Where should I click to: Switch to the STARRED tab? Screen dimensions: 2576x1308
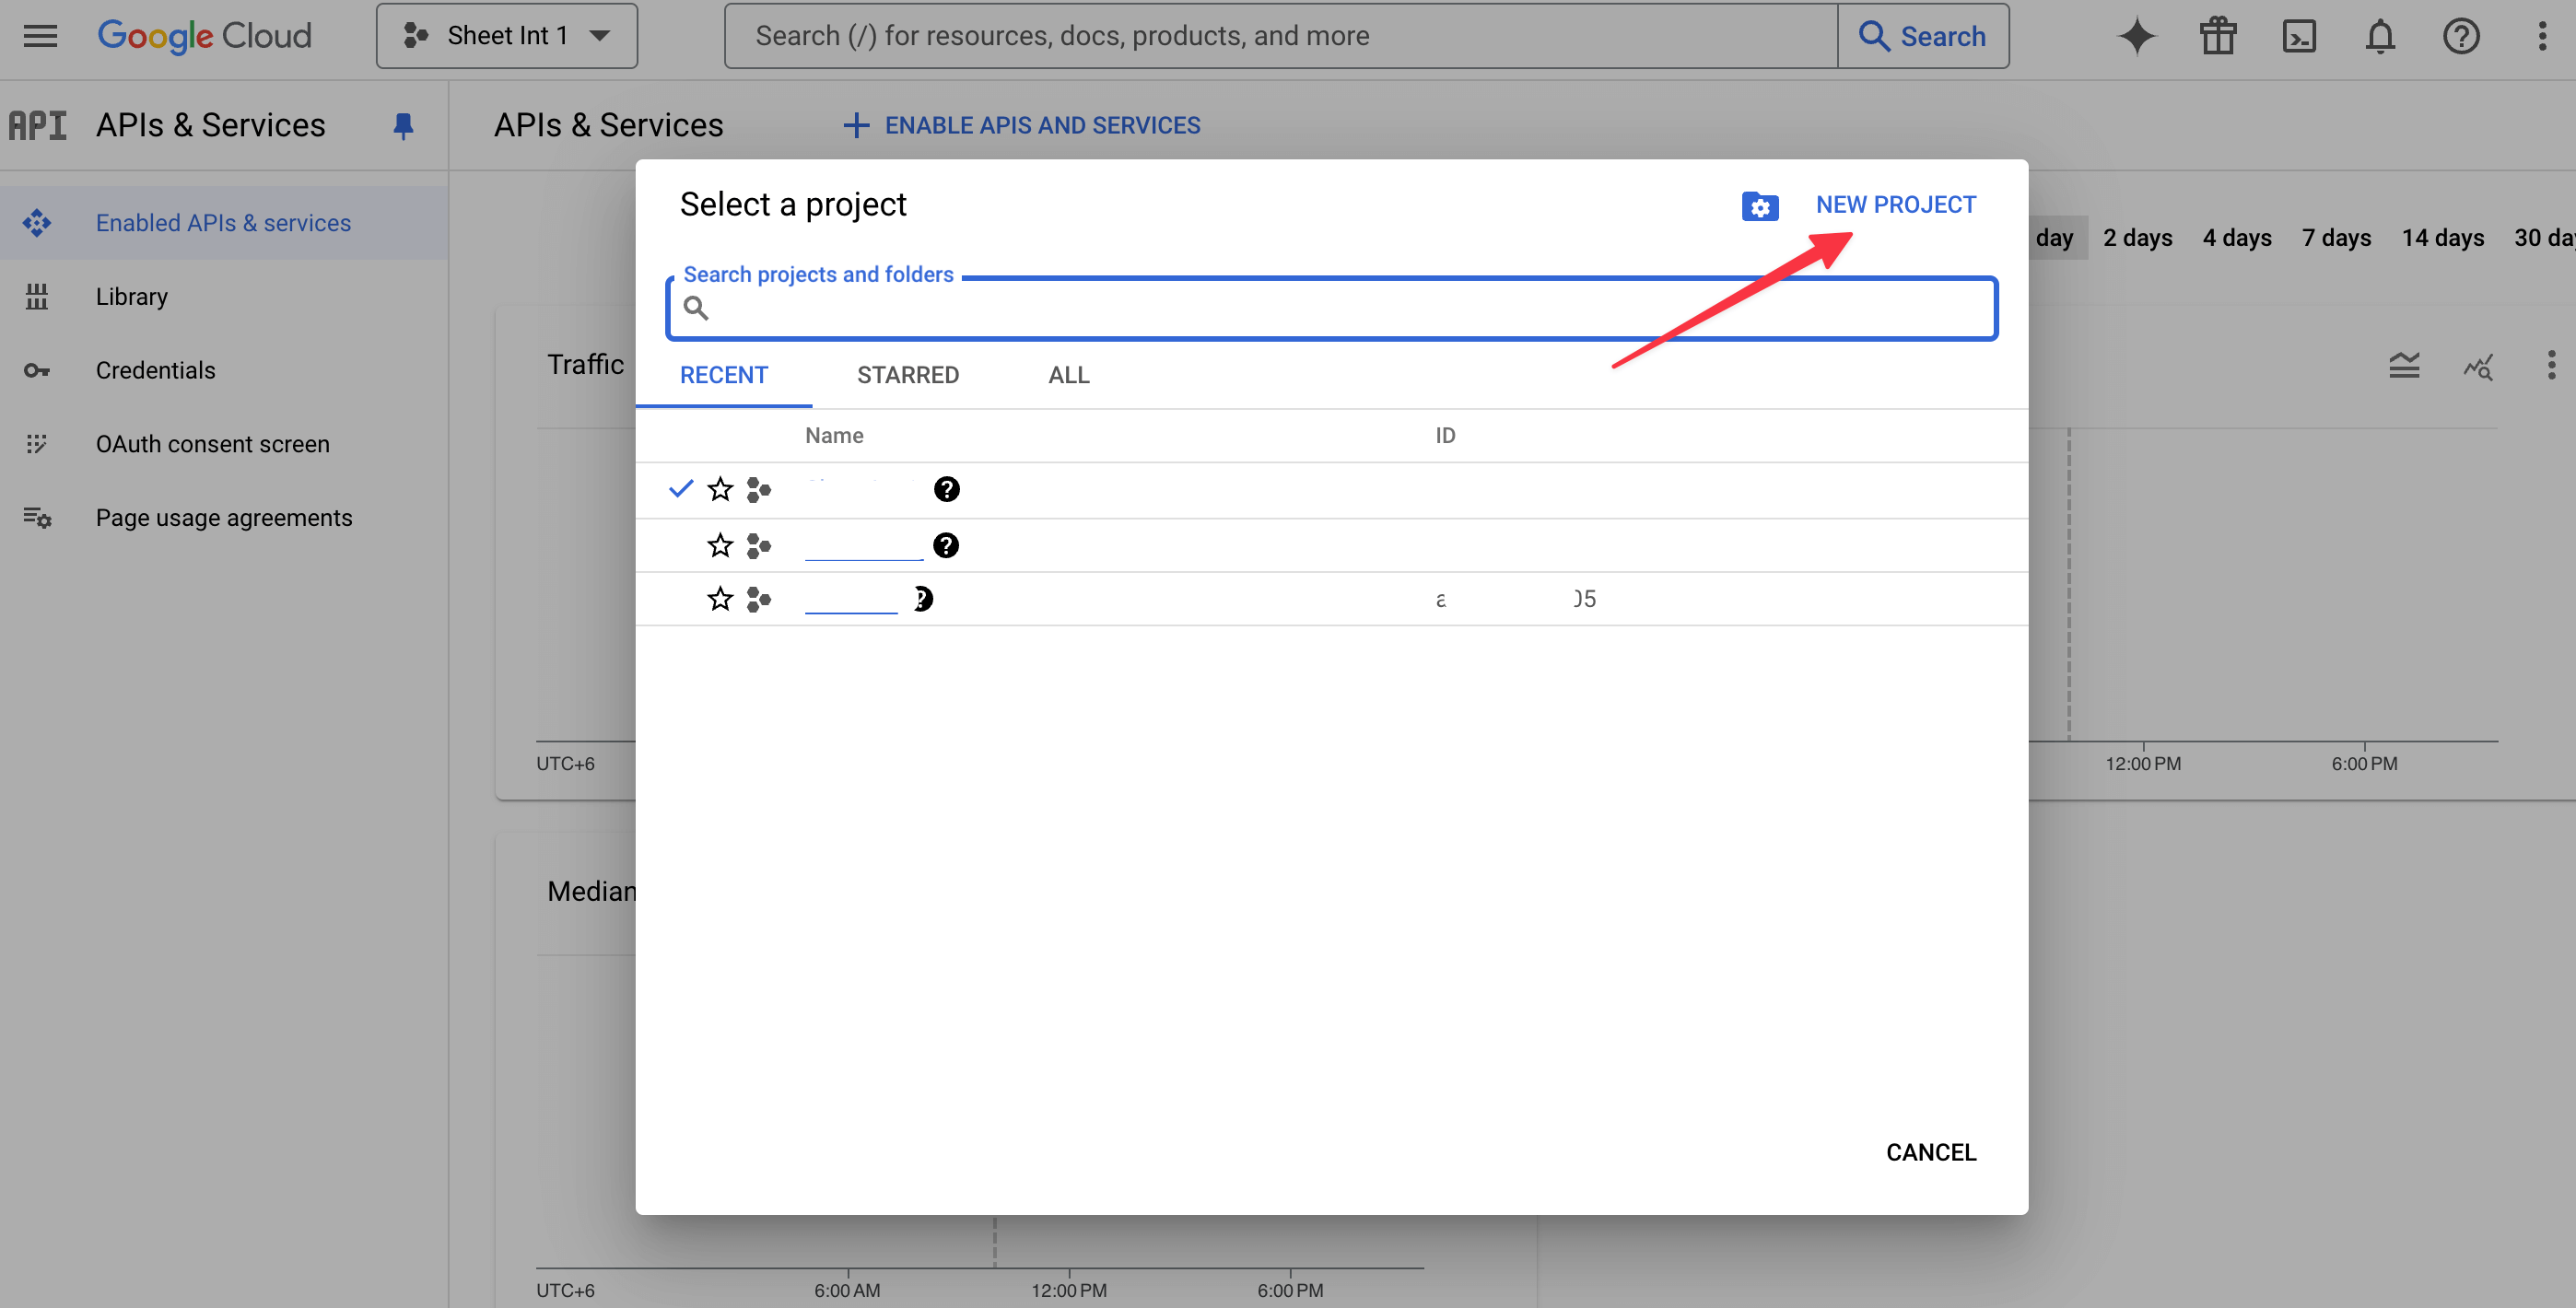coord(908,375)
